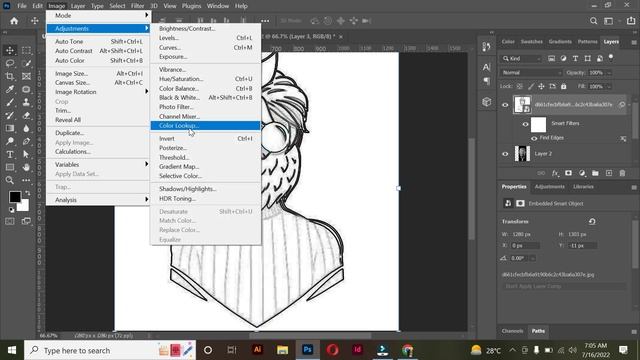Click the Smart Filters mask thumbnail
The width and height of the screenshot is (640, 360).
pyautogui.click(x=538, y=124)
